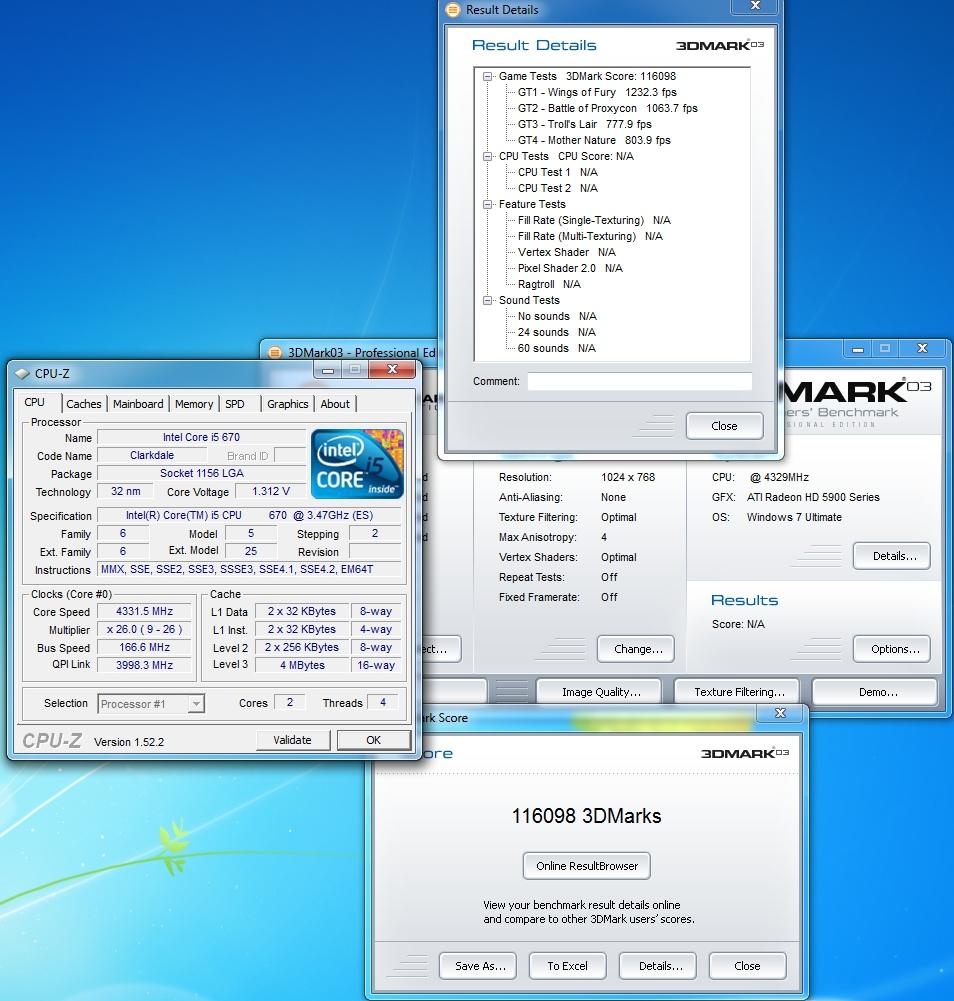
Task: Switch to the Caches tab in CPU-Z
Action: click(84, 404)
